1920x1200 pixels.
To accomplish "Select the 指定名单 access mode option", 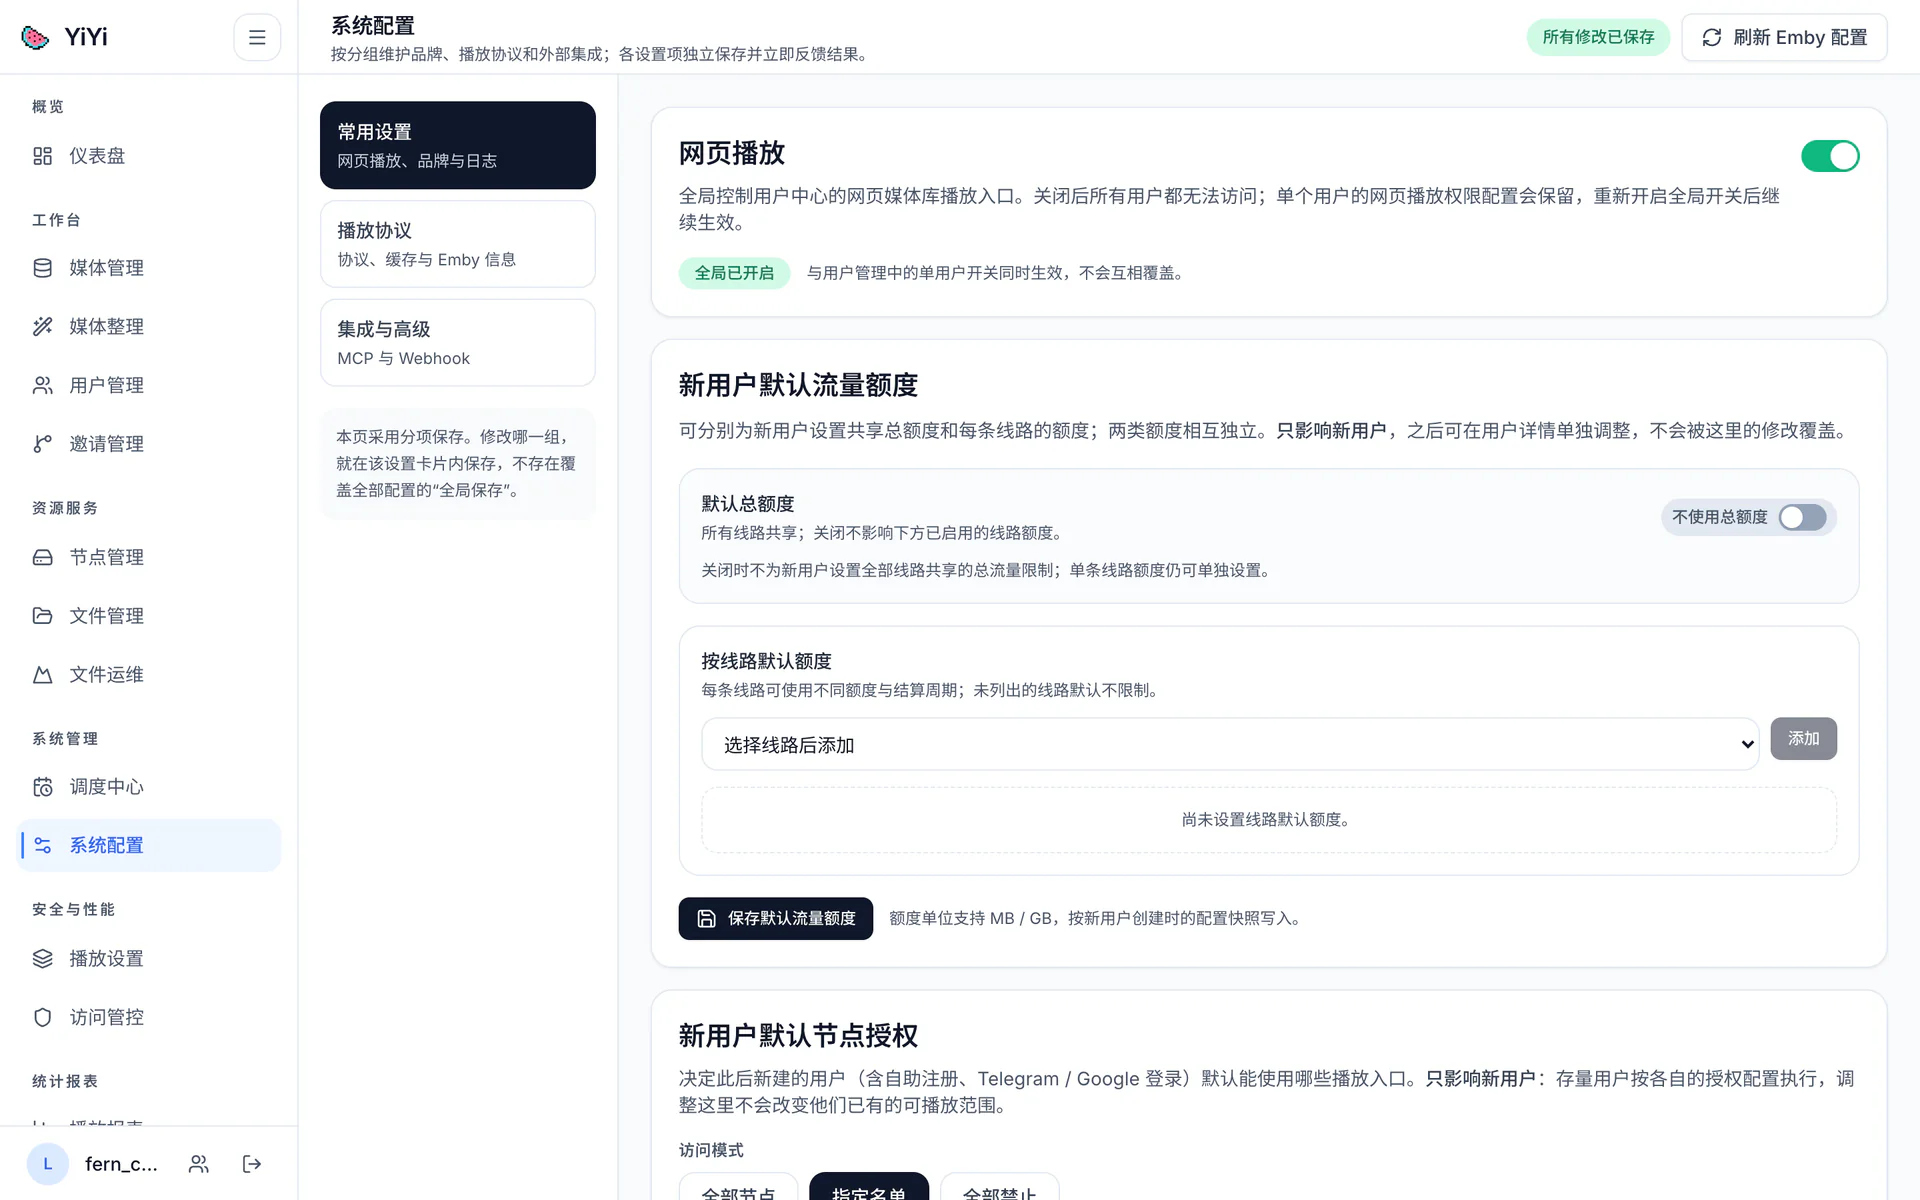I will 868,1187.
